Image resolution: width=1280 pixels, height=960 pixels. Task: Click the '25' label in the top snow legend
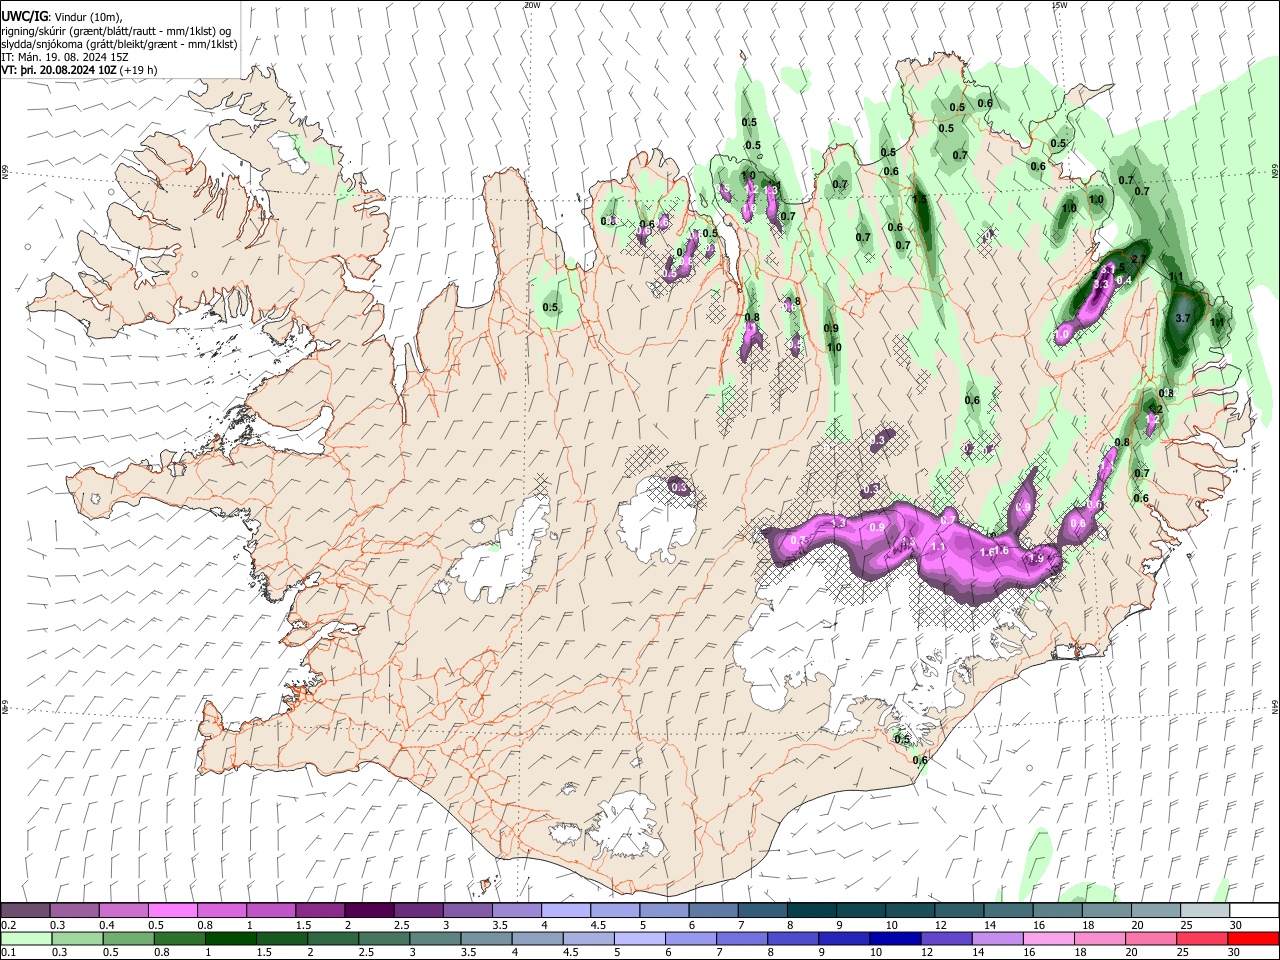pos(1186,925)
